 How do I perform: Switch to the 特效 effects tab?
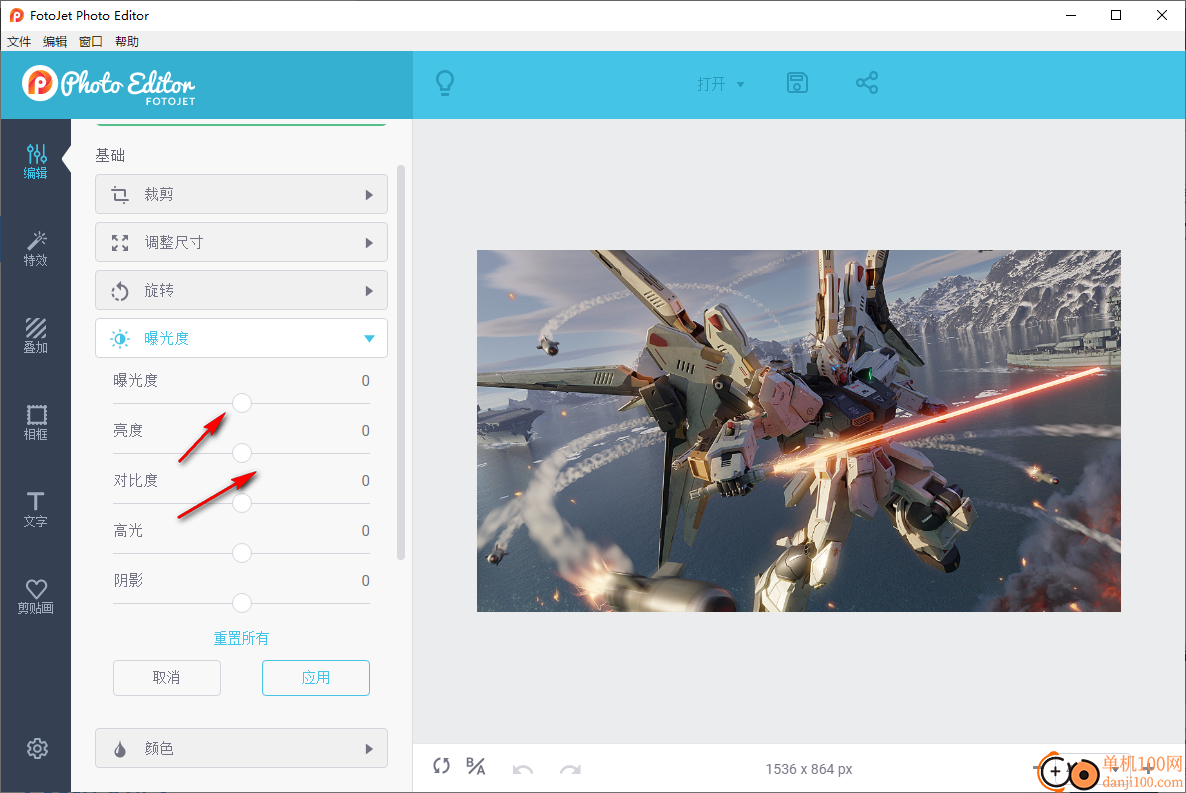tap(36, 249)
